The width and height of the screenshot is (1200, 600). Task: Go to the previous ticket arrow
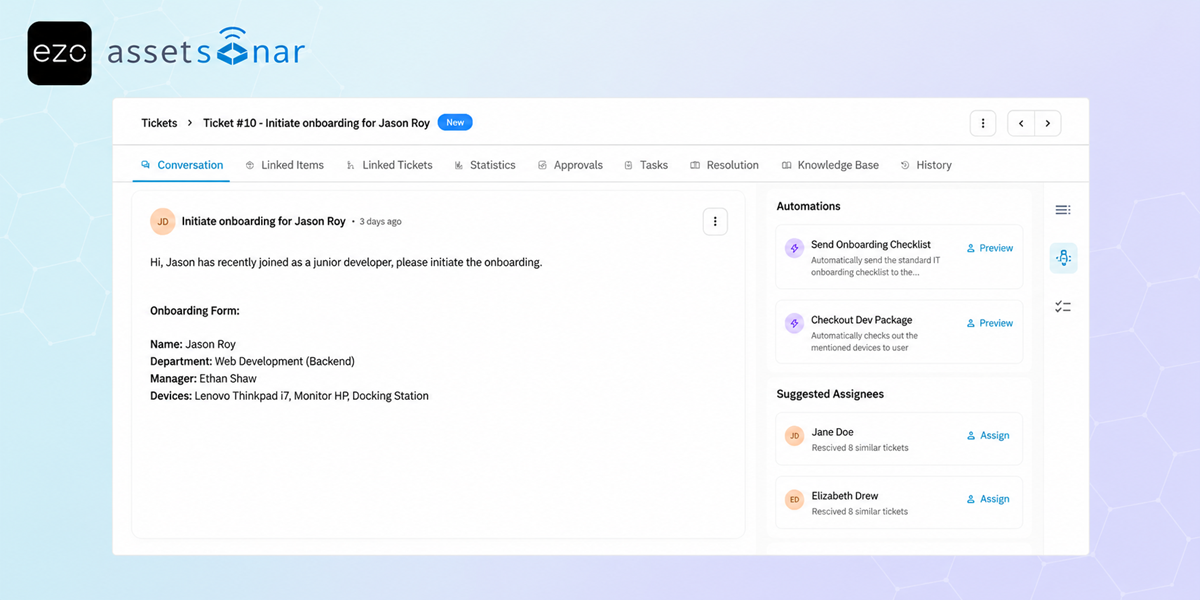tap(1021, 123)
